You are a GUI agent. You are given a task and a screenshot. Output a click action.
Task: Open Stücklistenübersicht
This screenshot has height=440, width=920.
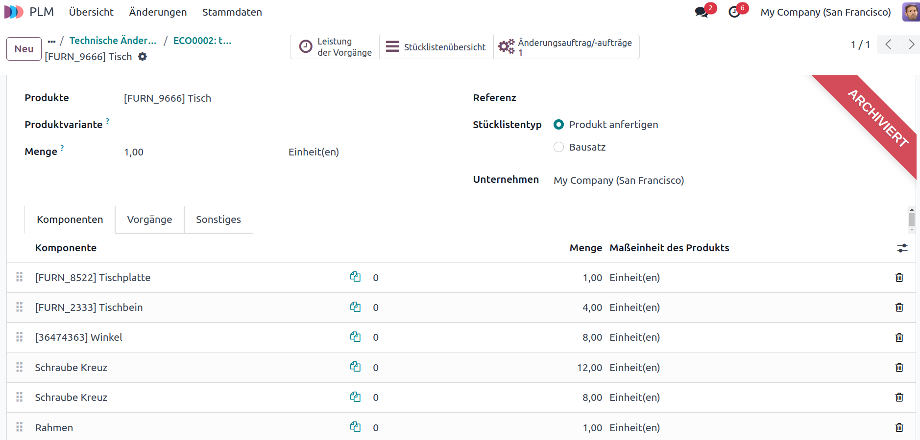coord(437,47)
